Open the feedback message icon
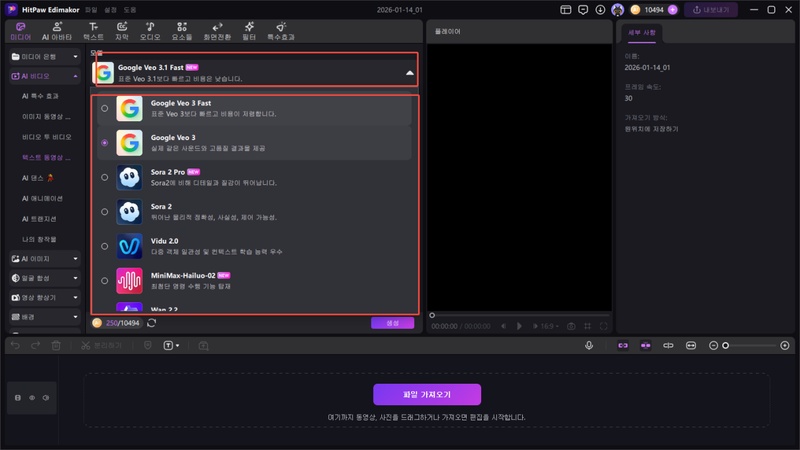The image size is (800, 450). 583,10
